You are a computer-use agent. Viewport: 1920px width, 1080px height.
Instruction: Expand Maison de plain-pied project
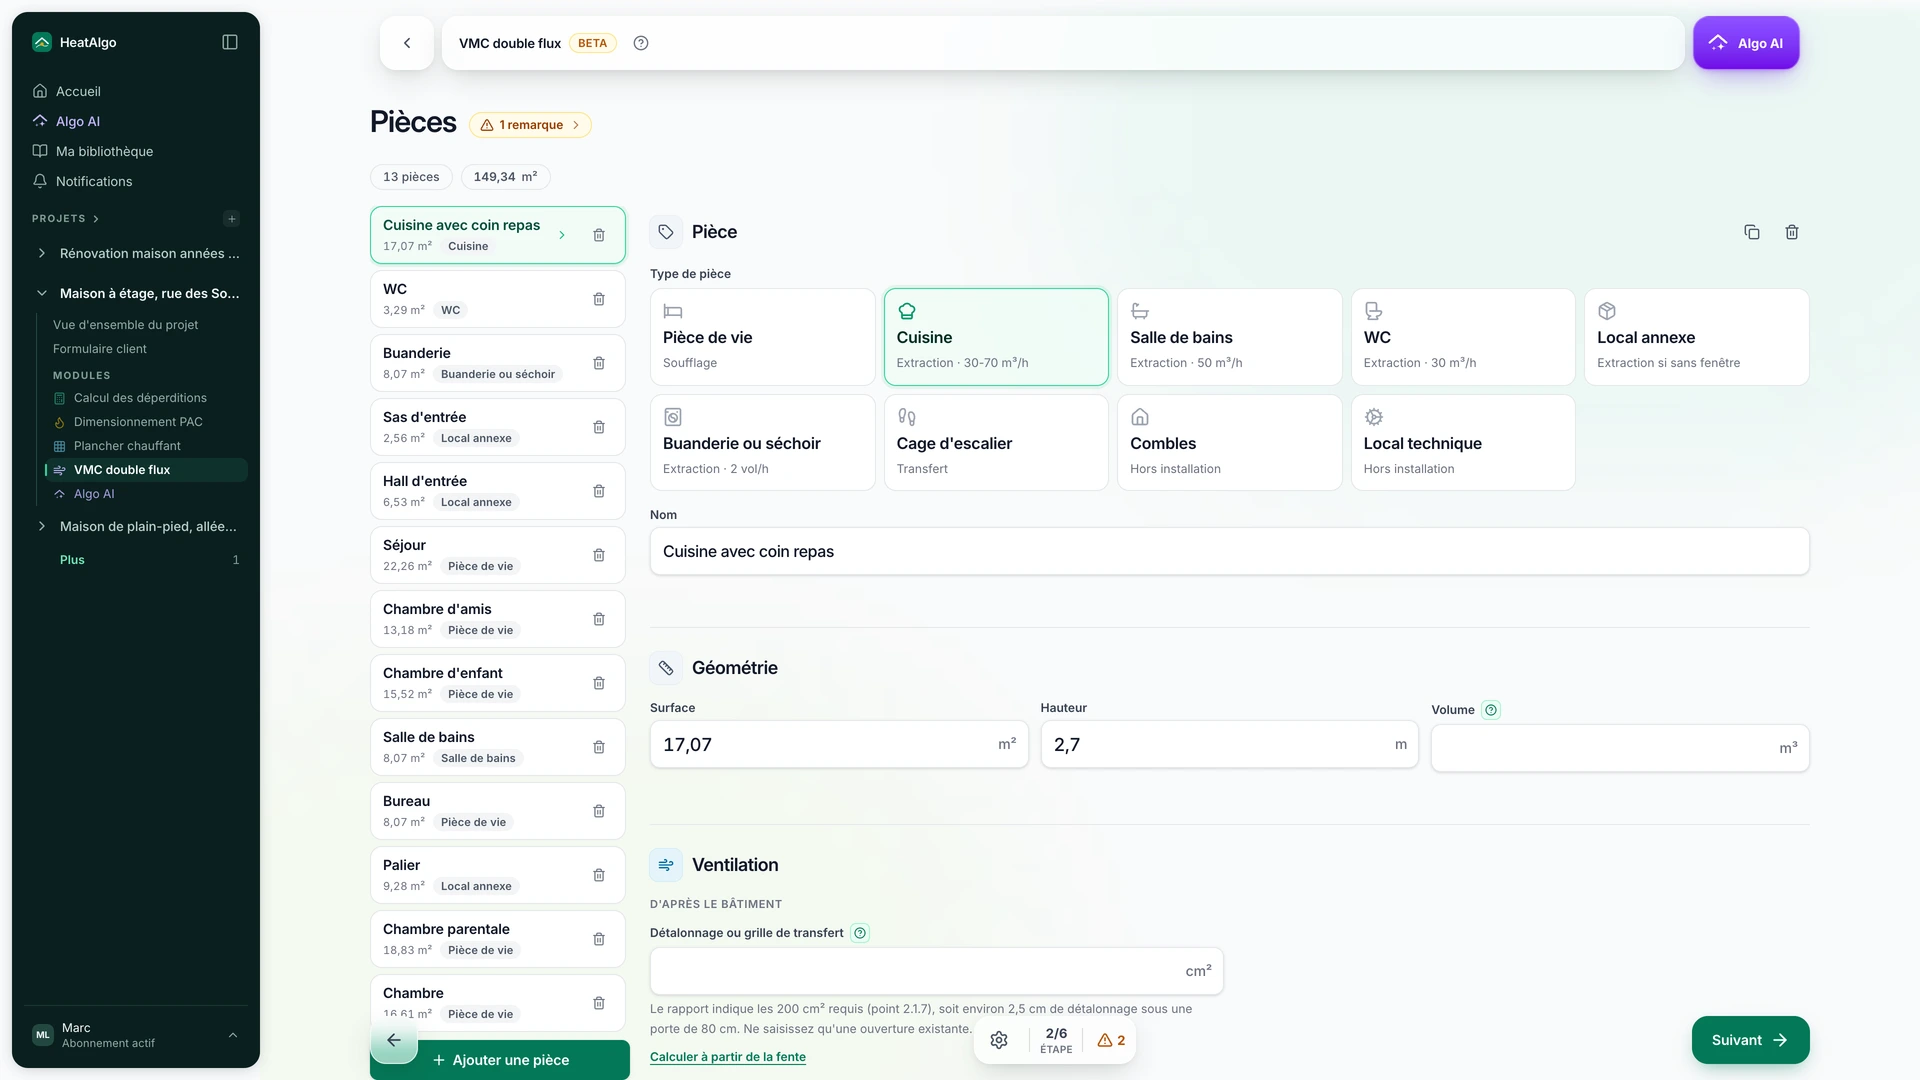pos(42,527)
